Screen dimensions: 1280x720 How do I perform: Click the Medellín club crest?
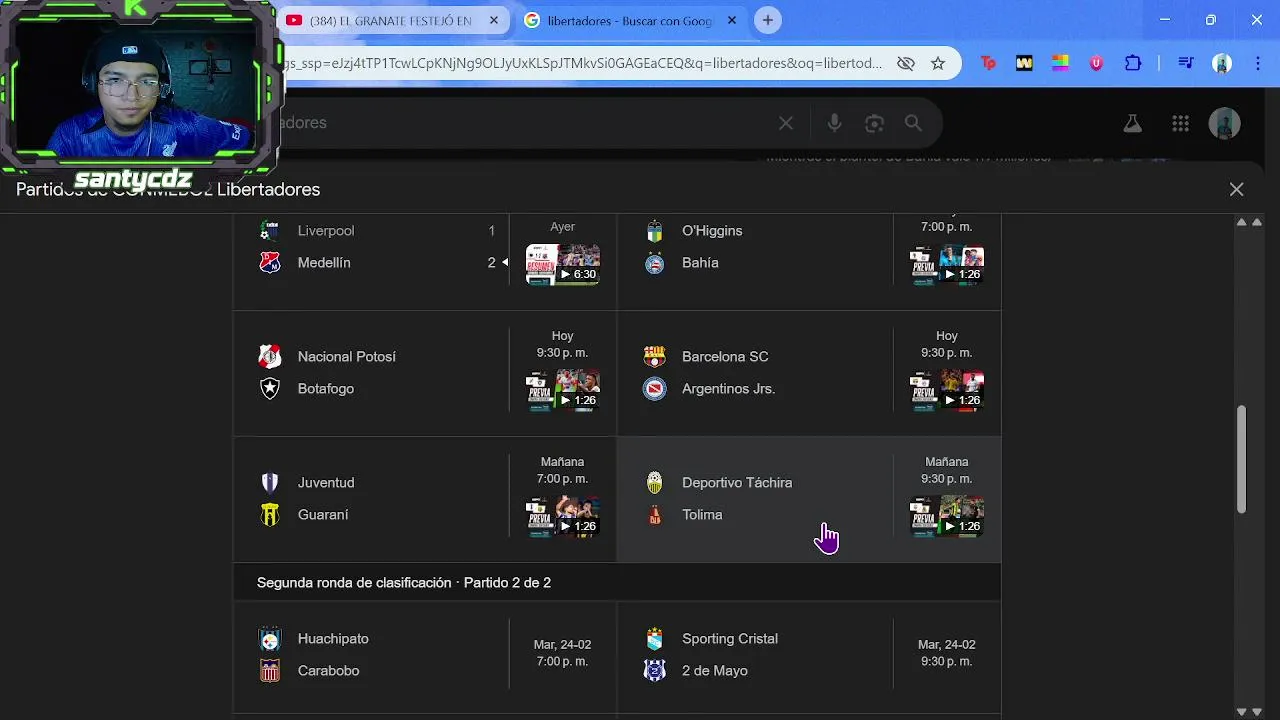tap(270, 263)
